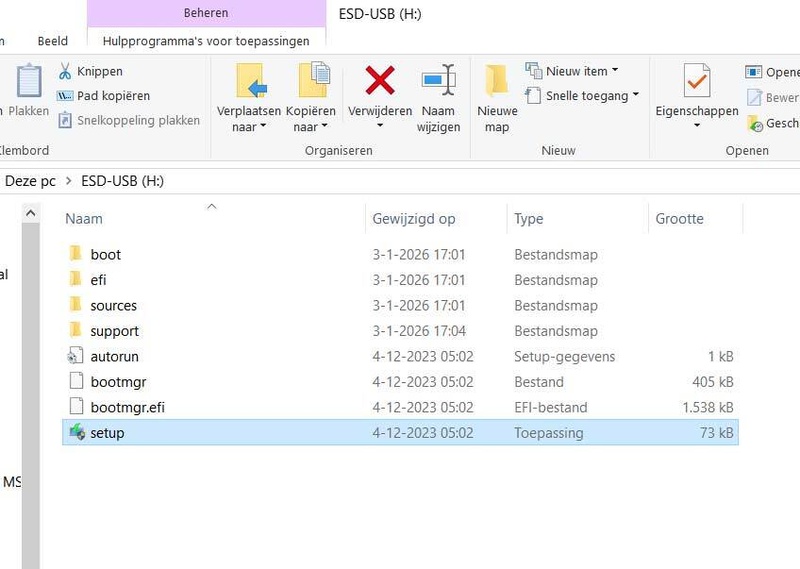Image resolution: width=800 pixels, height=569 pixels.
Task: Select the support folder icon
Action: 76,330
